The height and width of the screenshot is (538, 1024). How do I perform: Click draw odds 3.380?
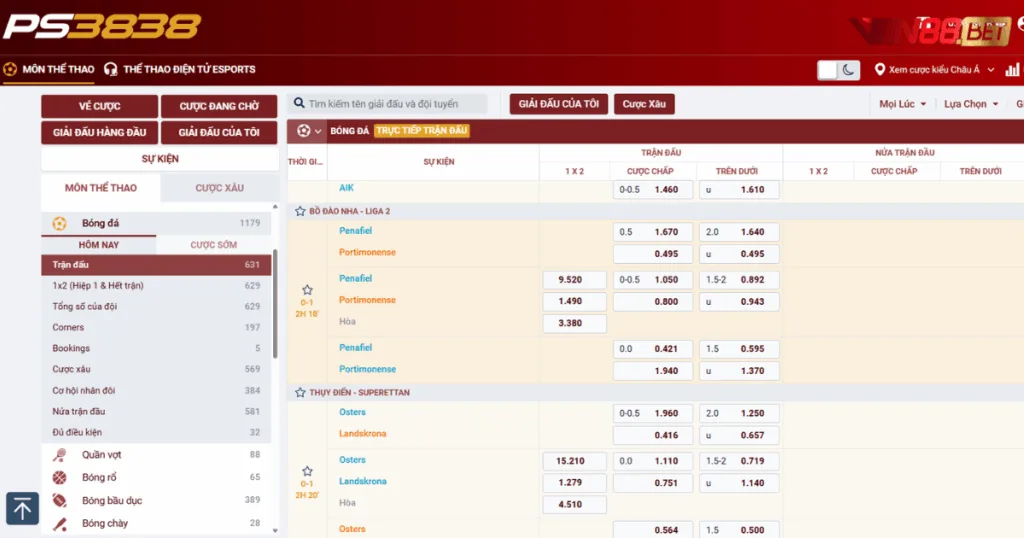(574, 323)
